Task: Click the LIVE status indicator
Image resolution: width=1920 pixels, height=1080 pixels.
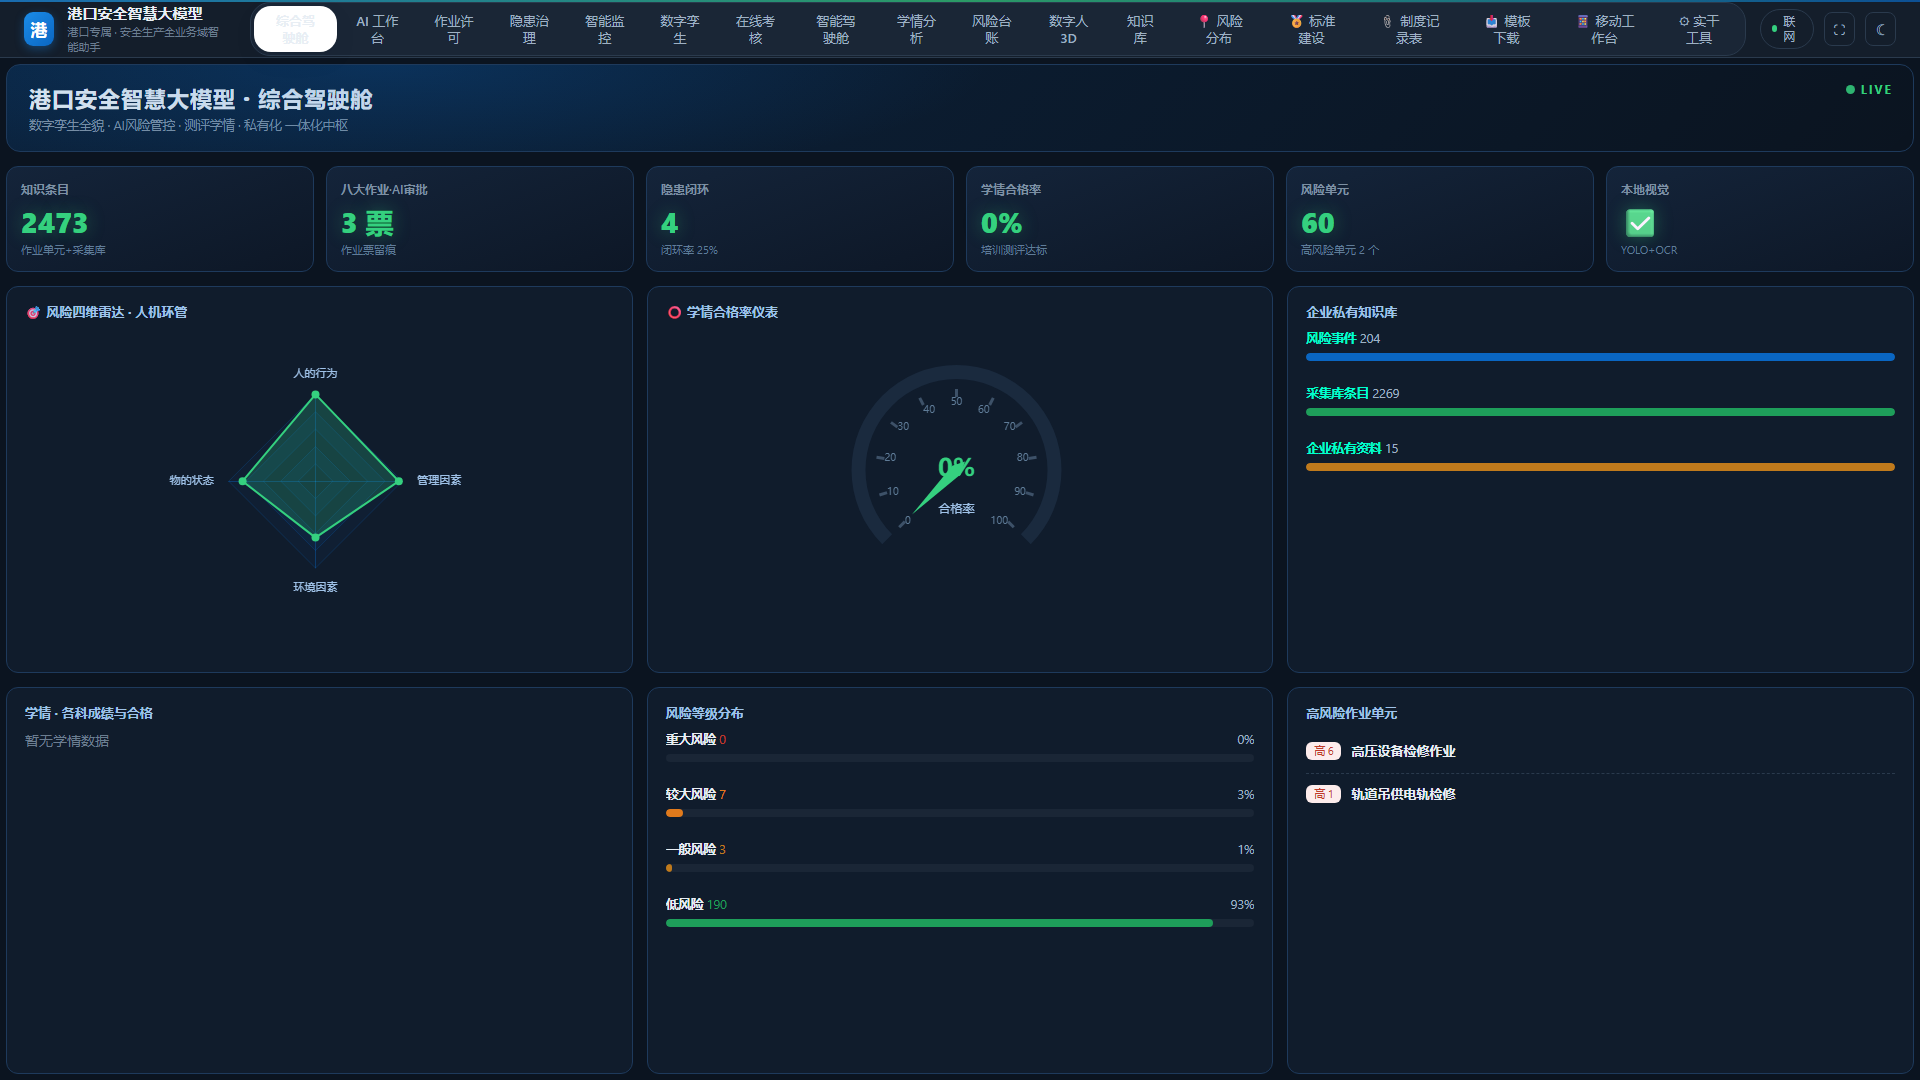Action: pyautogui.click(x=1868, y=90)
